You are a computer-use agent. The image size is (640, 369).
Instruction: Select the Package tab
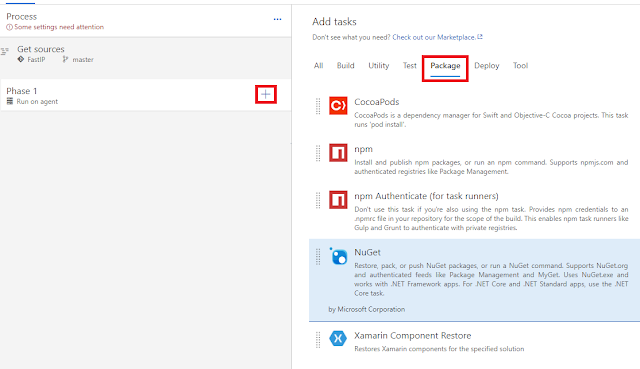click(x=445, y=66)
